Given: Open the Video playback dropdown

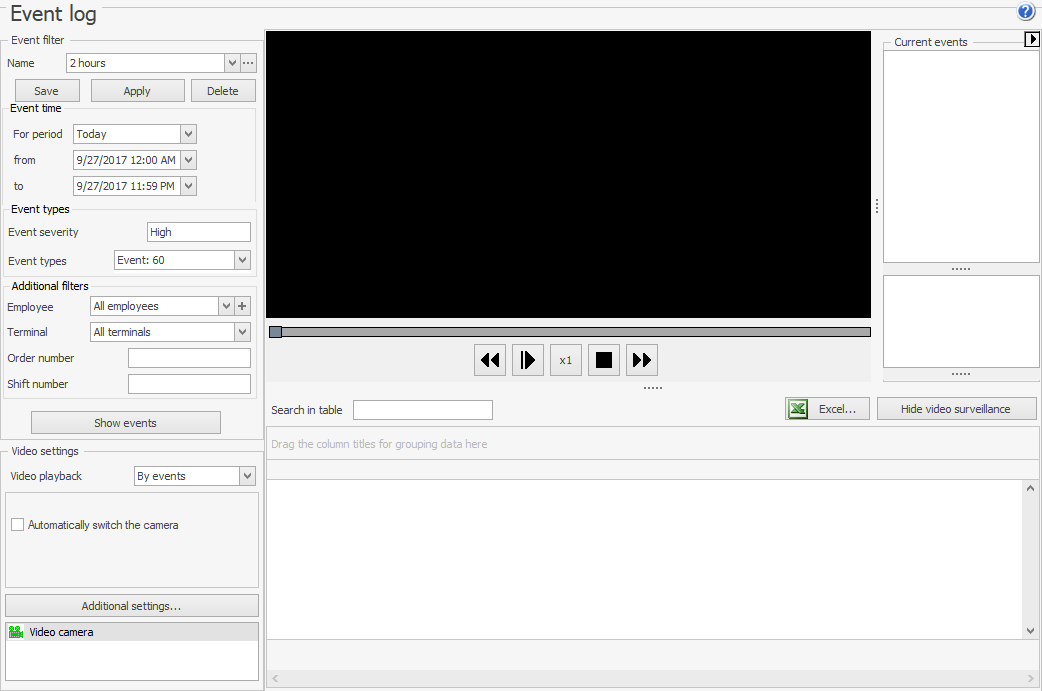Looking at the screenshot, I should [248, 476].
